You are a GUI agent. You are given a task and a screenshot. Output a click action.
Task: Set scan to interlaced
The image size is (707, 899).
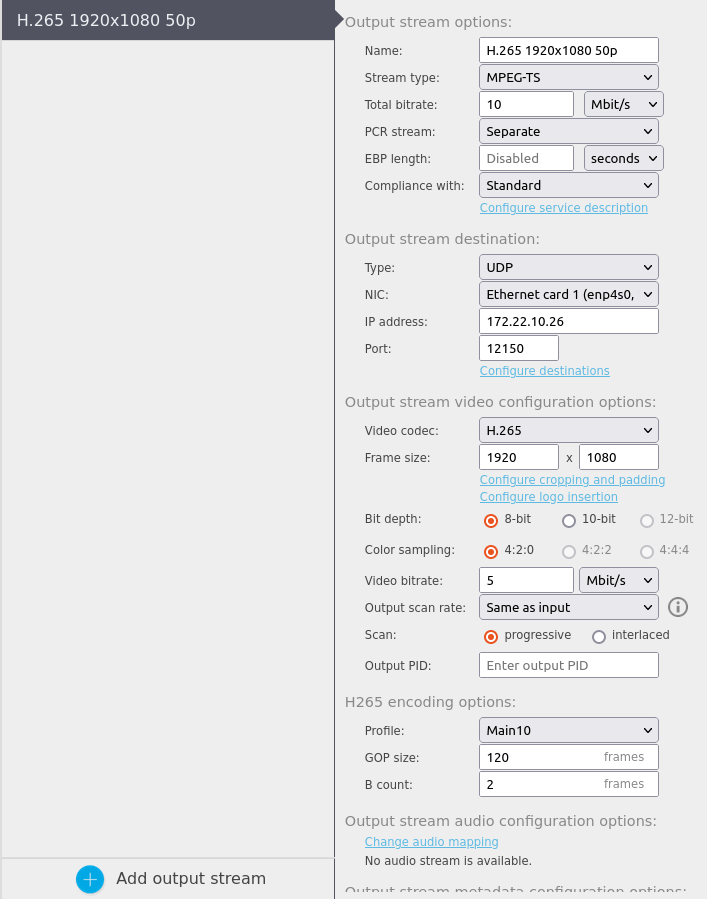point(599,636)
